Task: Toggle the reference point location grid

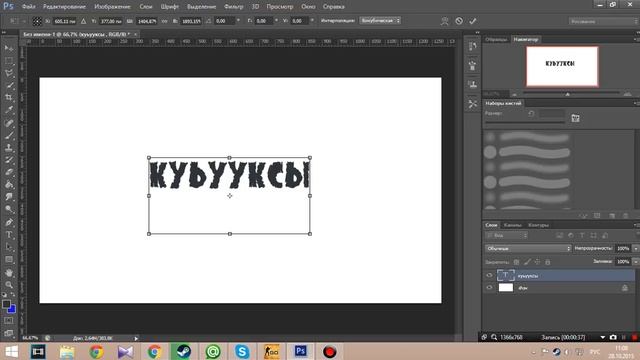Action: (x=37, y=21)
